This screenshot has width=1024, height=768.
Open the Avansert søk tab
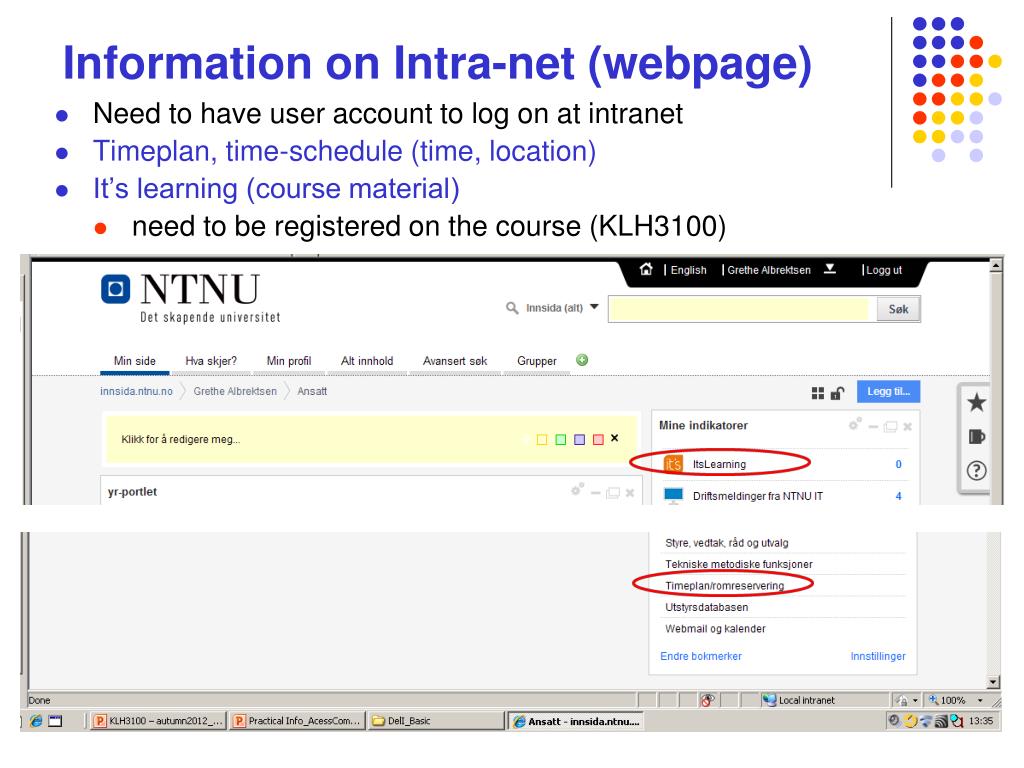[455, 361]
